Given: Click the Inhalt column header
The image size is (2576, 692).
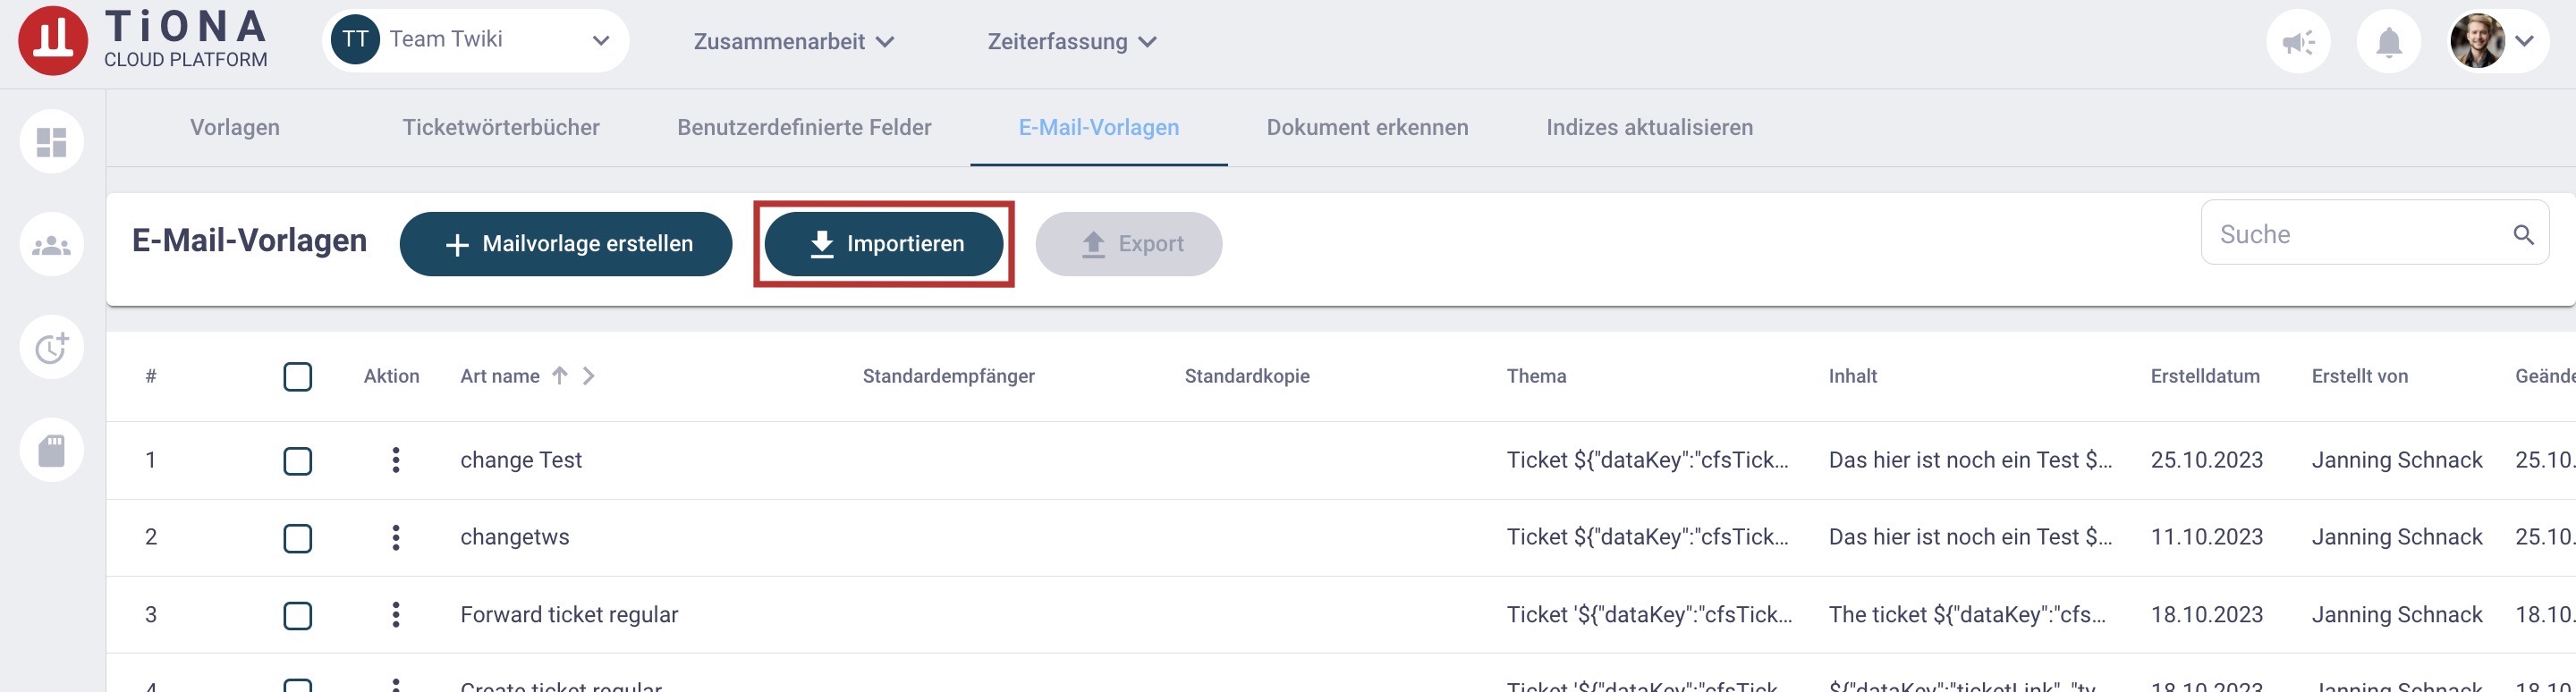Looking at the screenshot, I should pos(1853,376).
